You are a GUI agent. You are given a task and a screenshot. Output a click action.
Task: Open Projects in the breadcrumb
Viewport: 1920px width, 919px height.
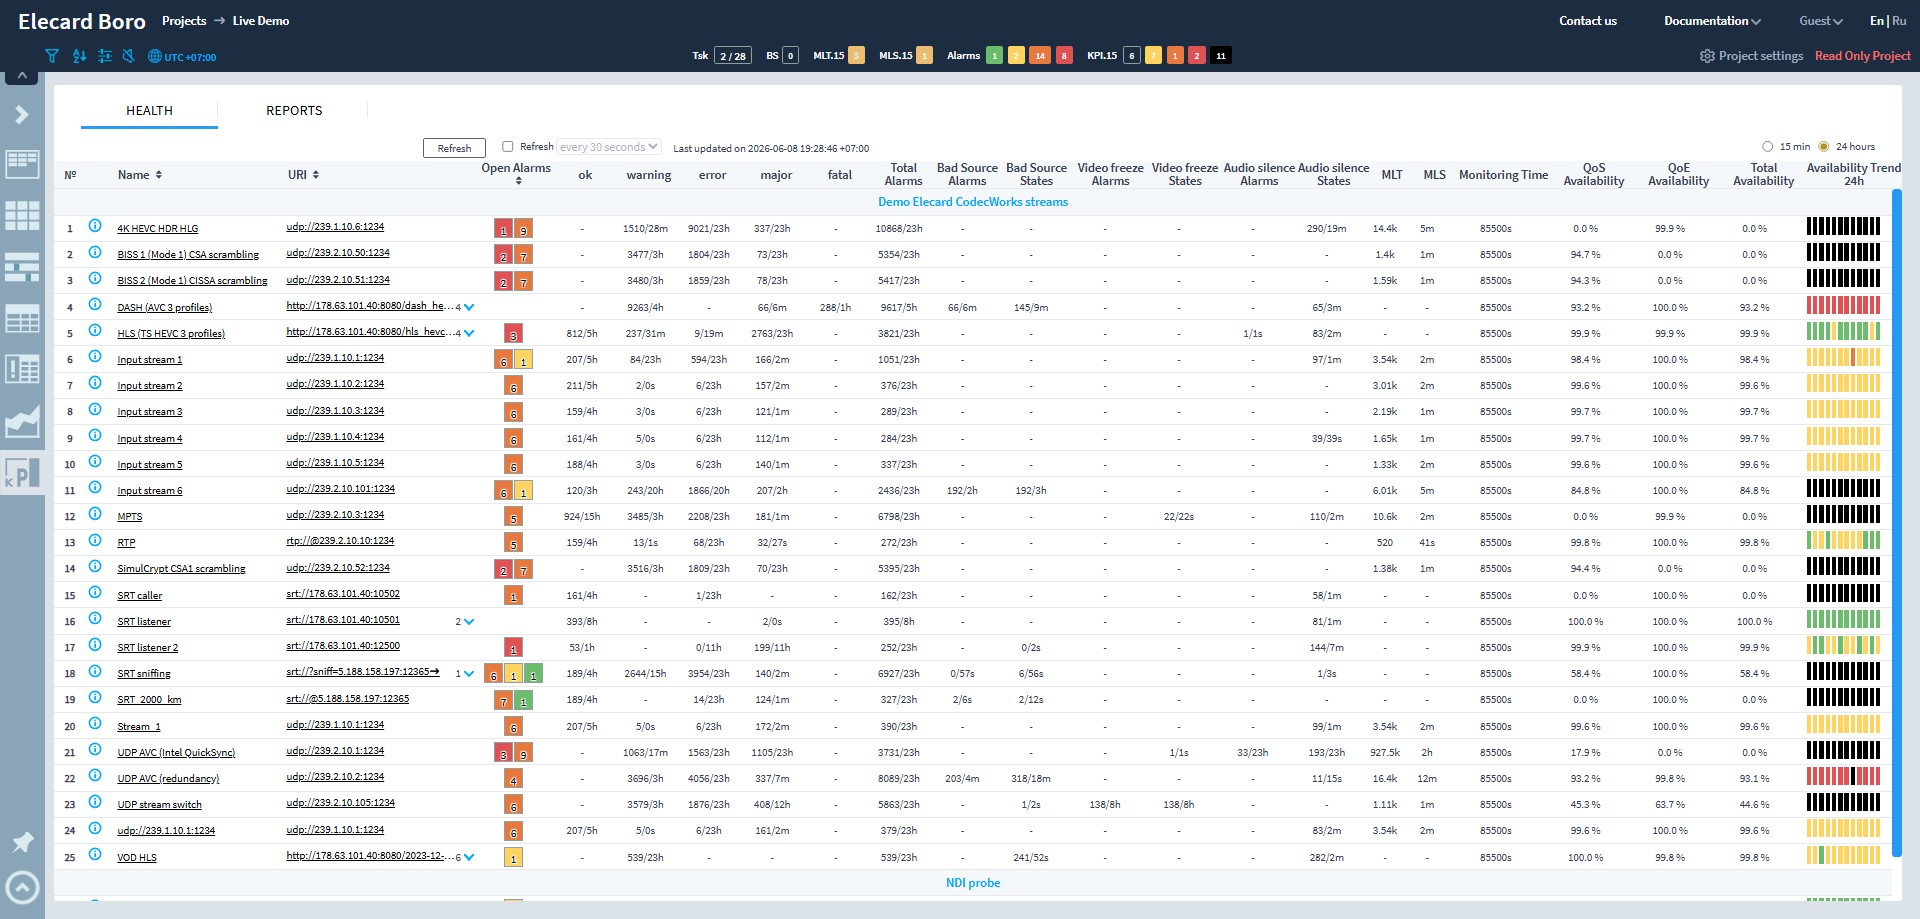(x=184, y=21)
